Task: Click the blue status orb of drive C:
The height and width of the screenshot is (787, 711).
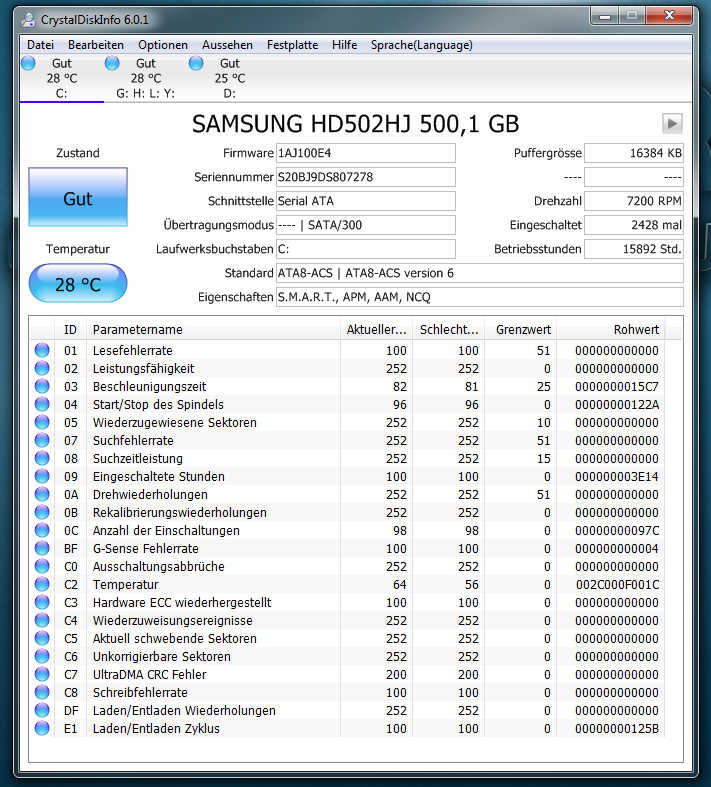Action: (x=29, y=63)
